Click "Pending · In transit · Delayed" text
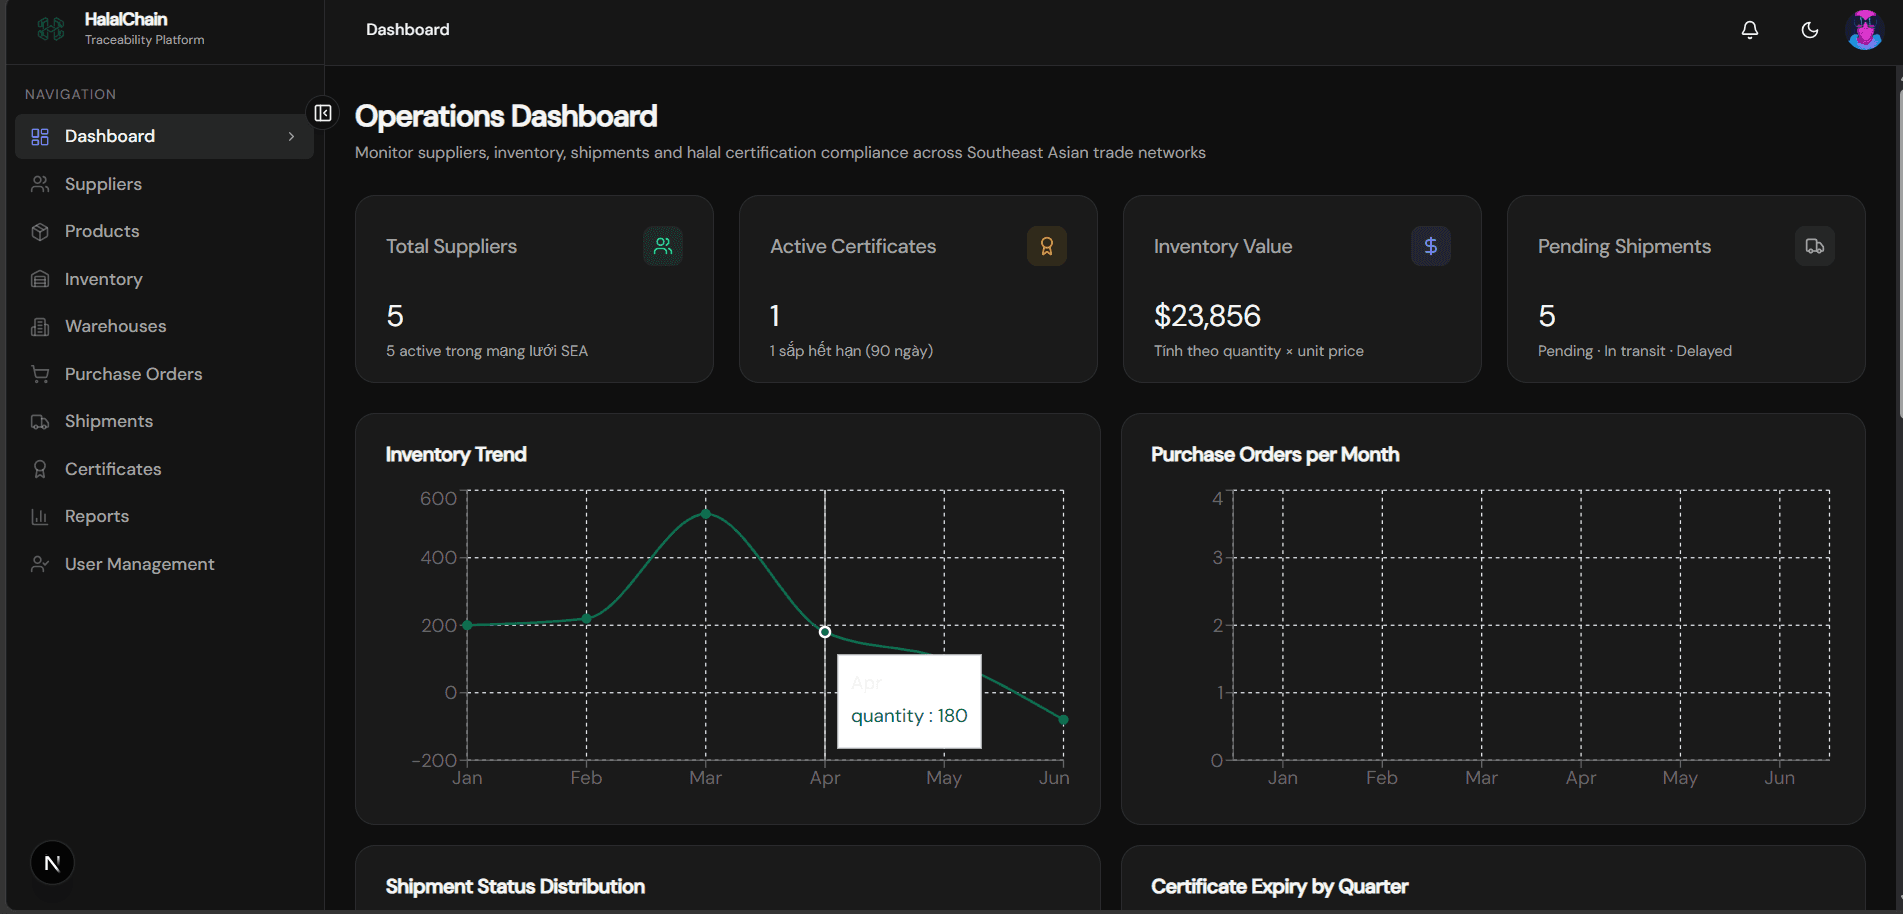Image resolution: width=1903 pixels, height=914 pixels. [1635, 351]
